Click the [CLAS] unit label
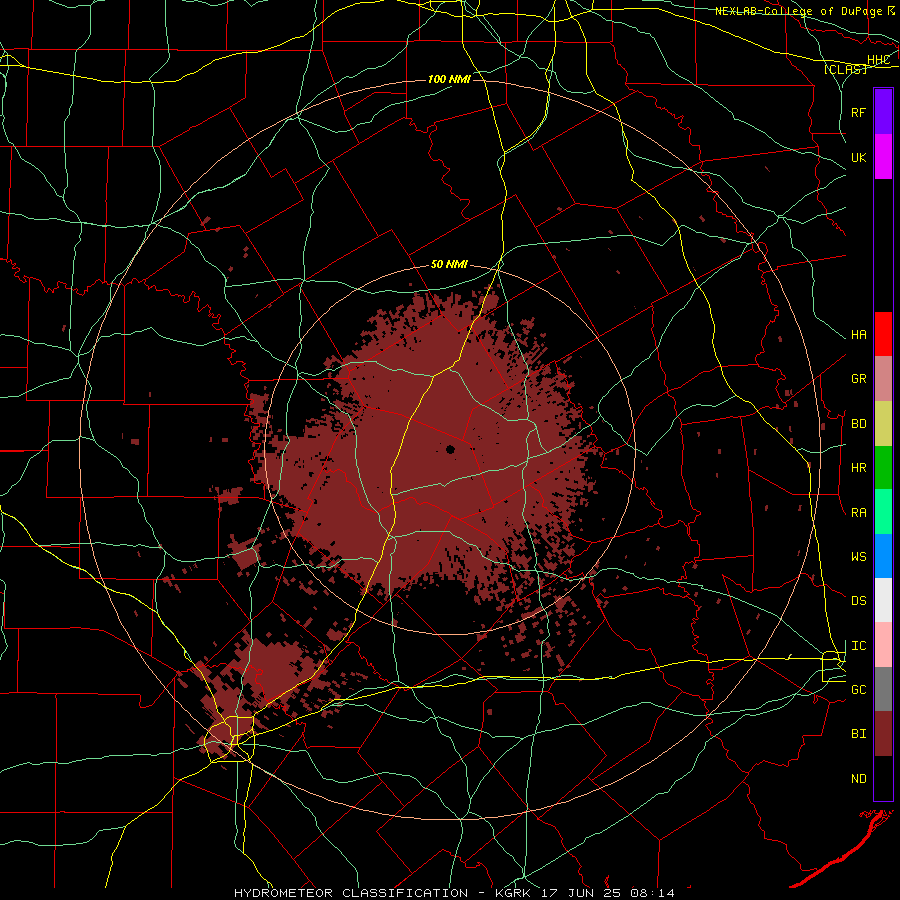The image size is (900, 900). pyautogui.click(x=845, y=69)
